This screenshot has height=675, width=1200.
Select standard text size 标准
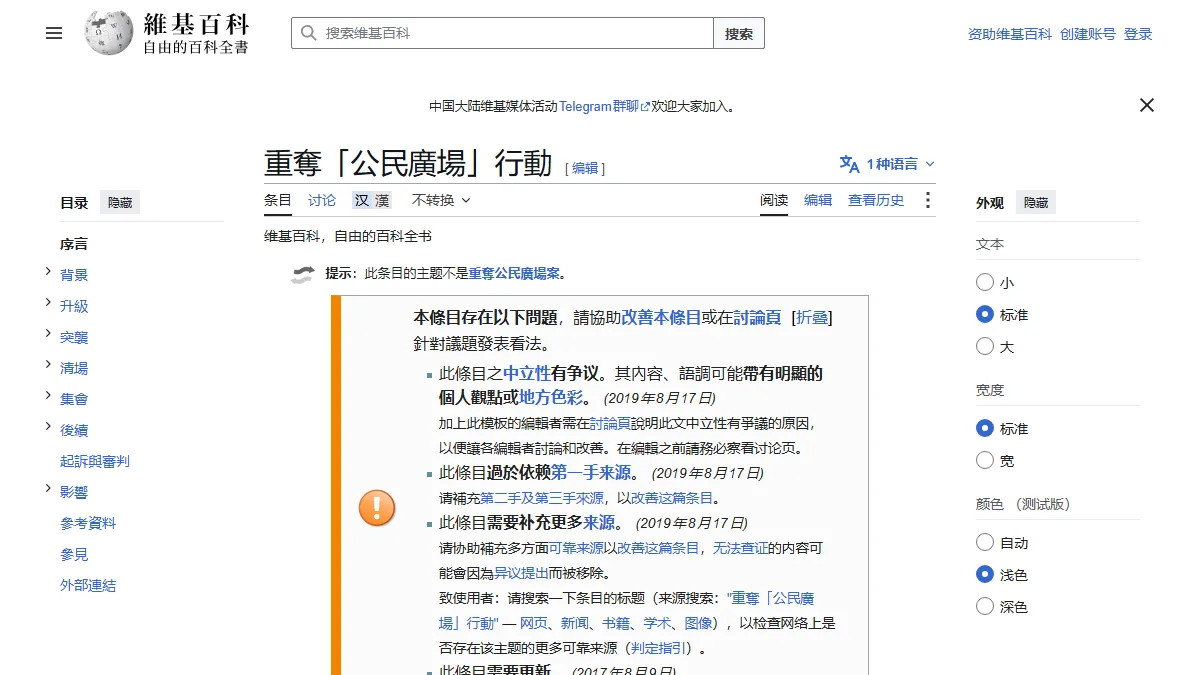[x=985, y=315]
